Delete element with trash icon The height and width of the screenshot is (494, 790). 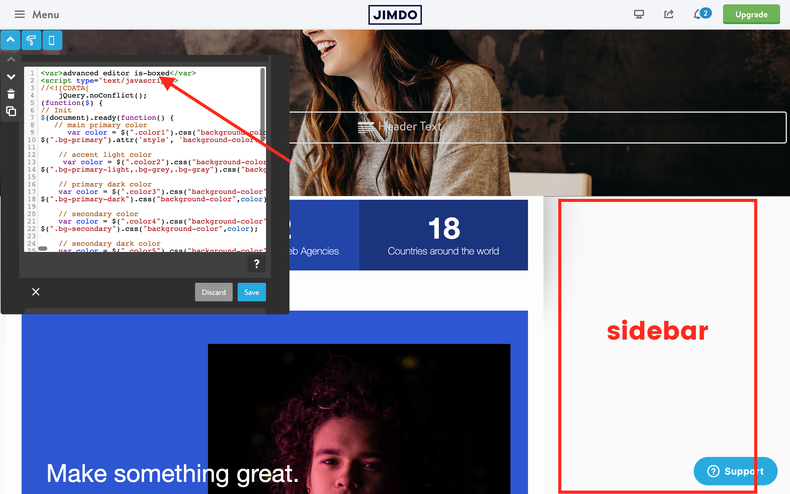pos(11,94)
